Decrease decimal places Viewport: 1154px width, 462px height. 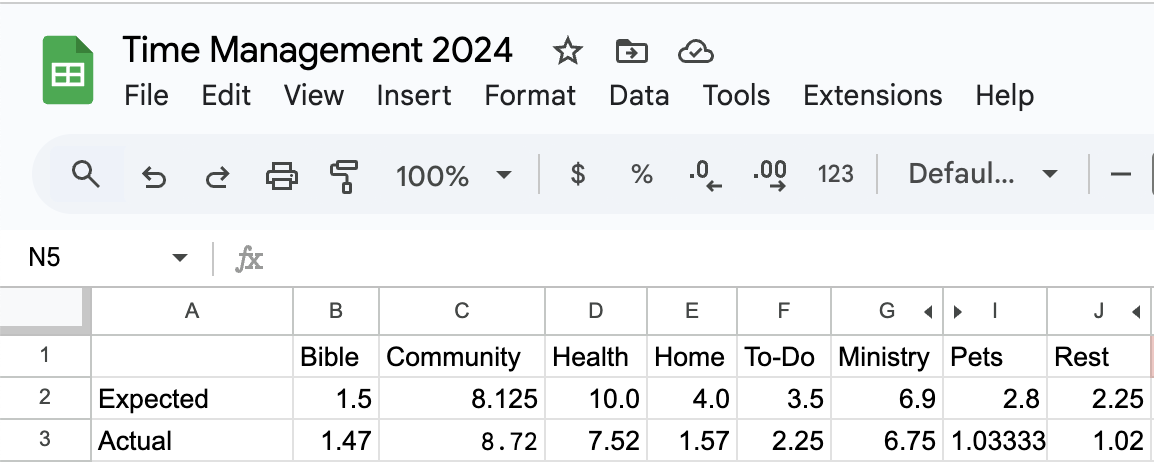(705, 176)
